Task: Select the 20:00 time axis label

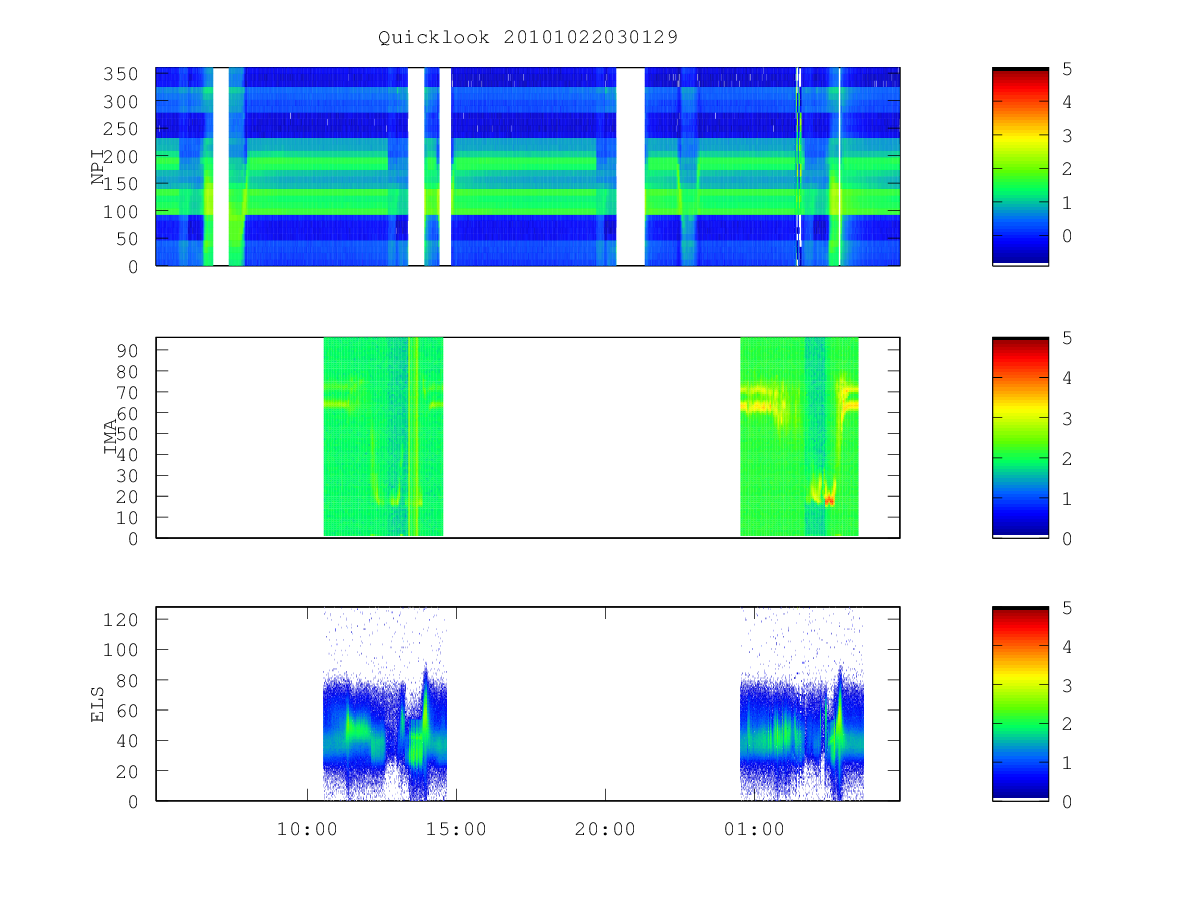Action: 605,829
